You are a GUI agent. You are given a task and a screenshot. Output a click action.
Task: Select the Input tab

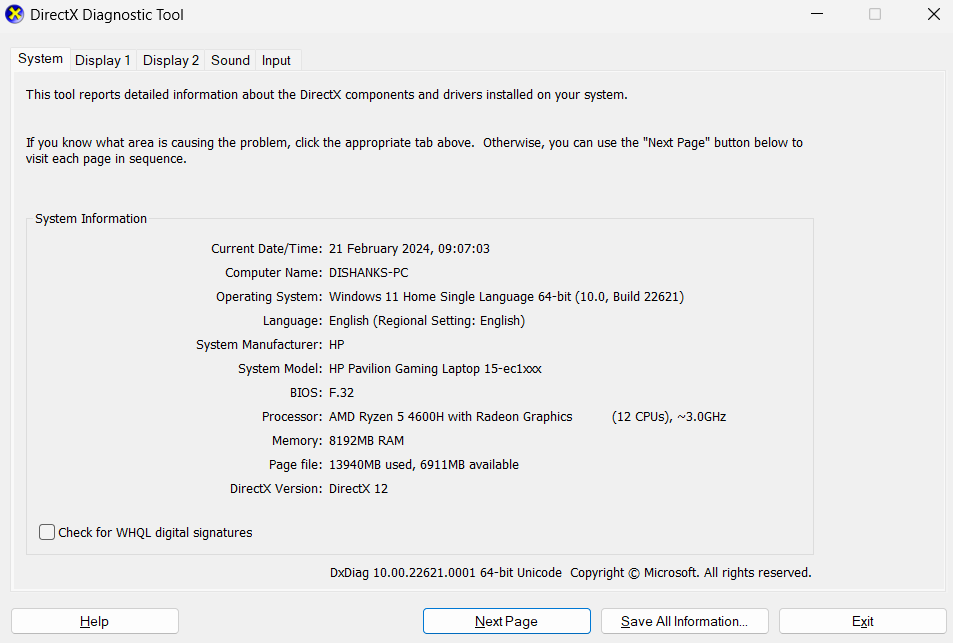(276, 60)
